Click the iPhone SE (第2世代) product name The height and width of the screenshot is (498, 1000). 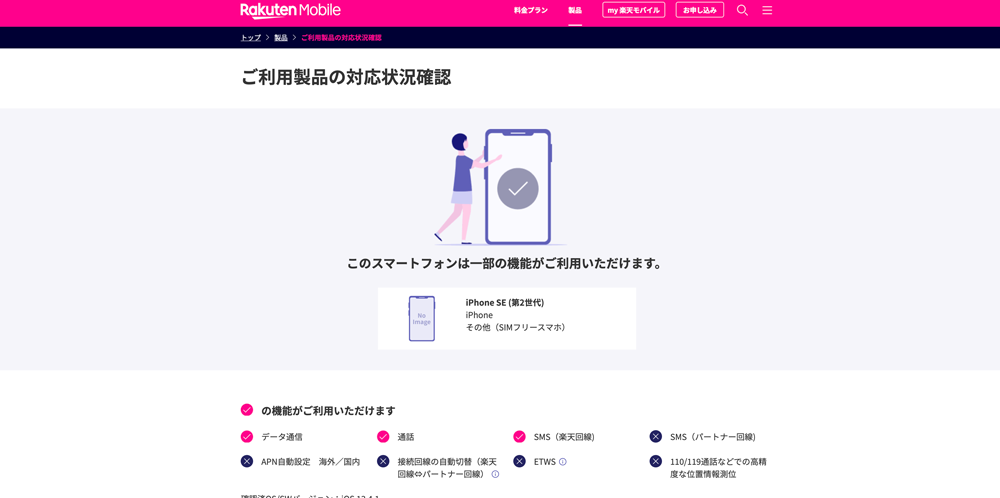[504, 302]
